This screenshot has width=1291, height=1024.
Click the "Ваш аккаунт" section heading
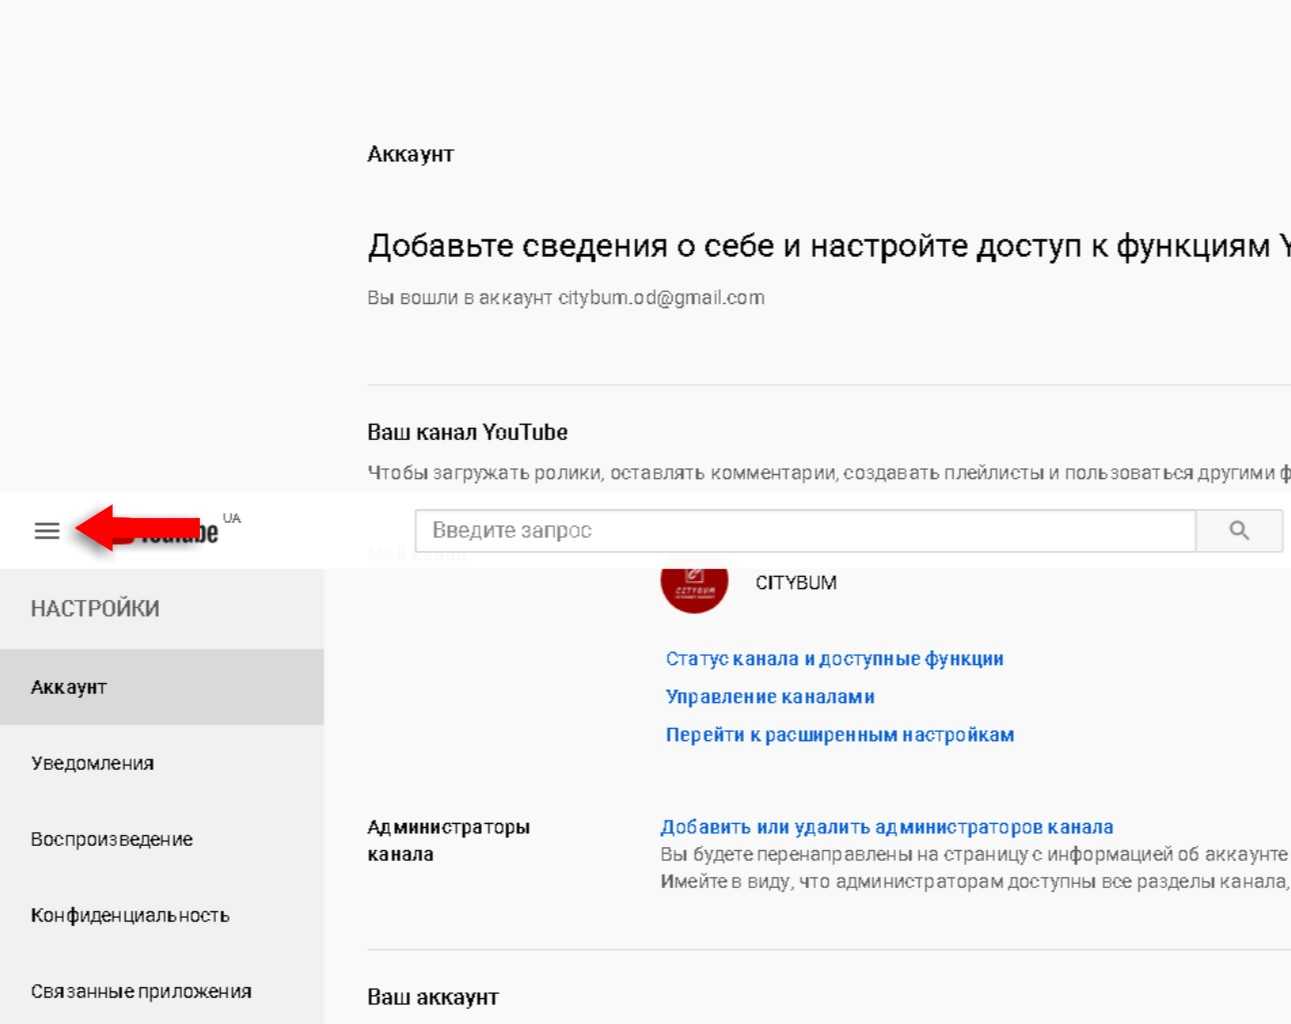click(x=432, y=997)
